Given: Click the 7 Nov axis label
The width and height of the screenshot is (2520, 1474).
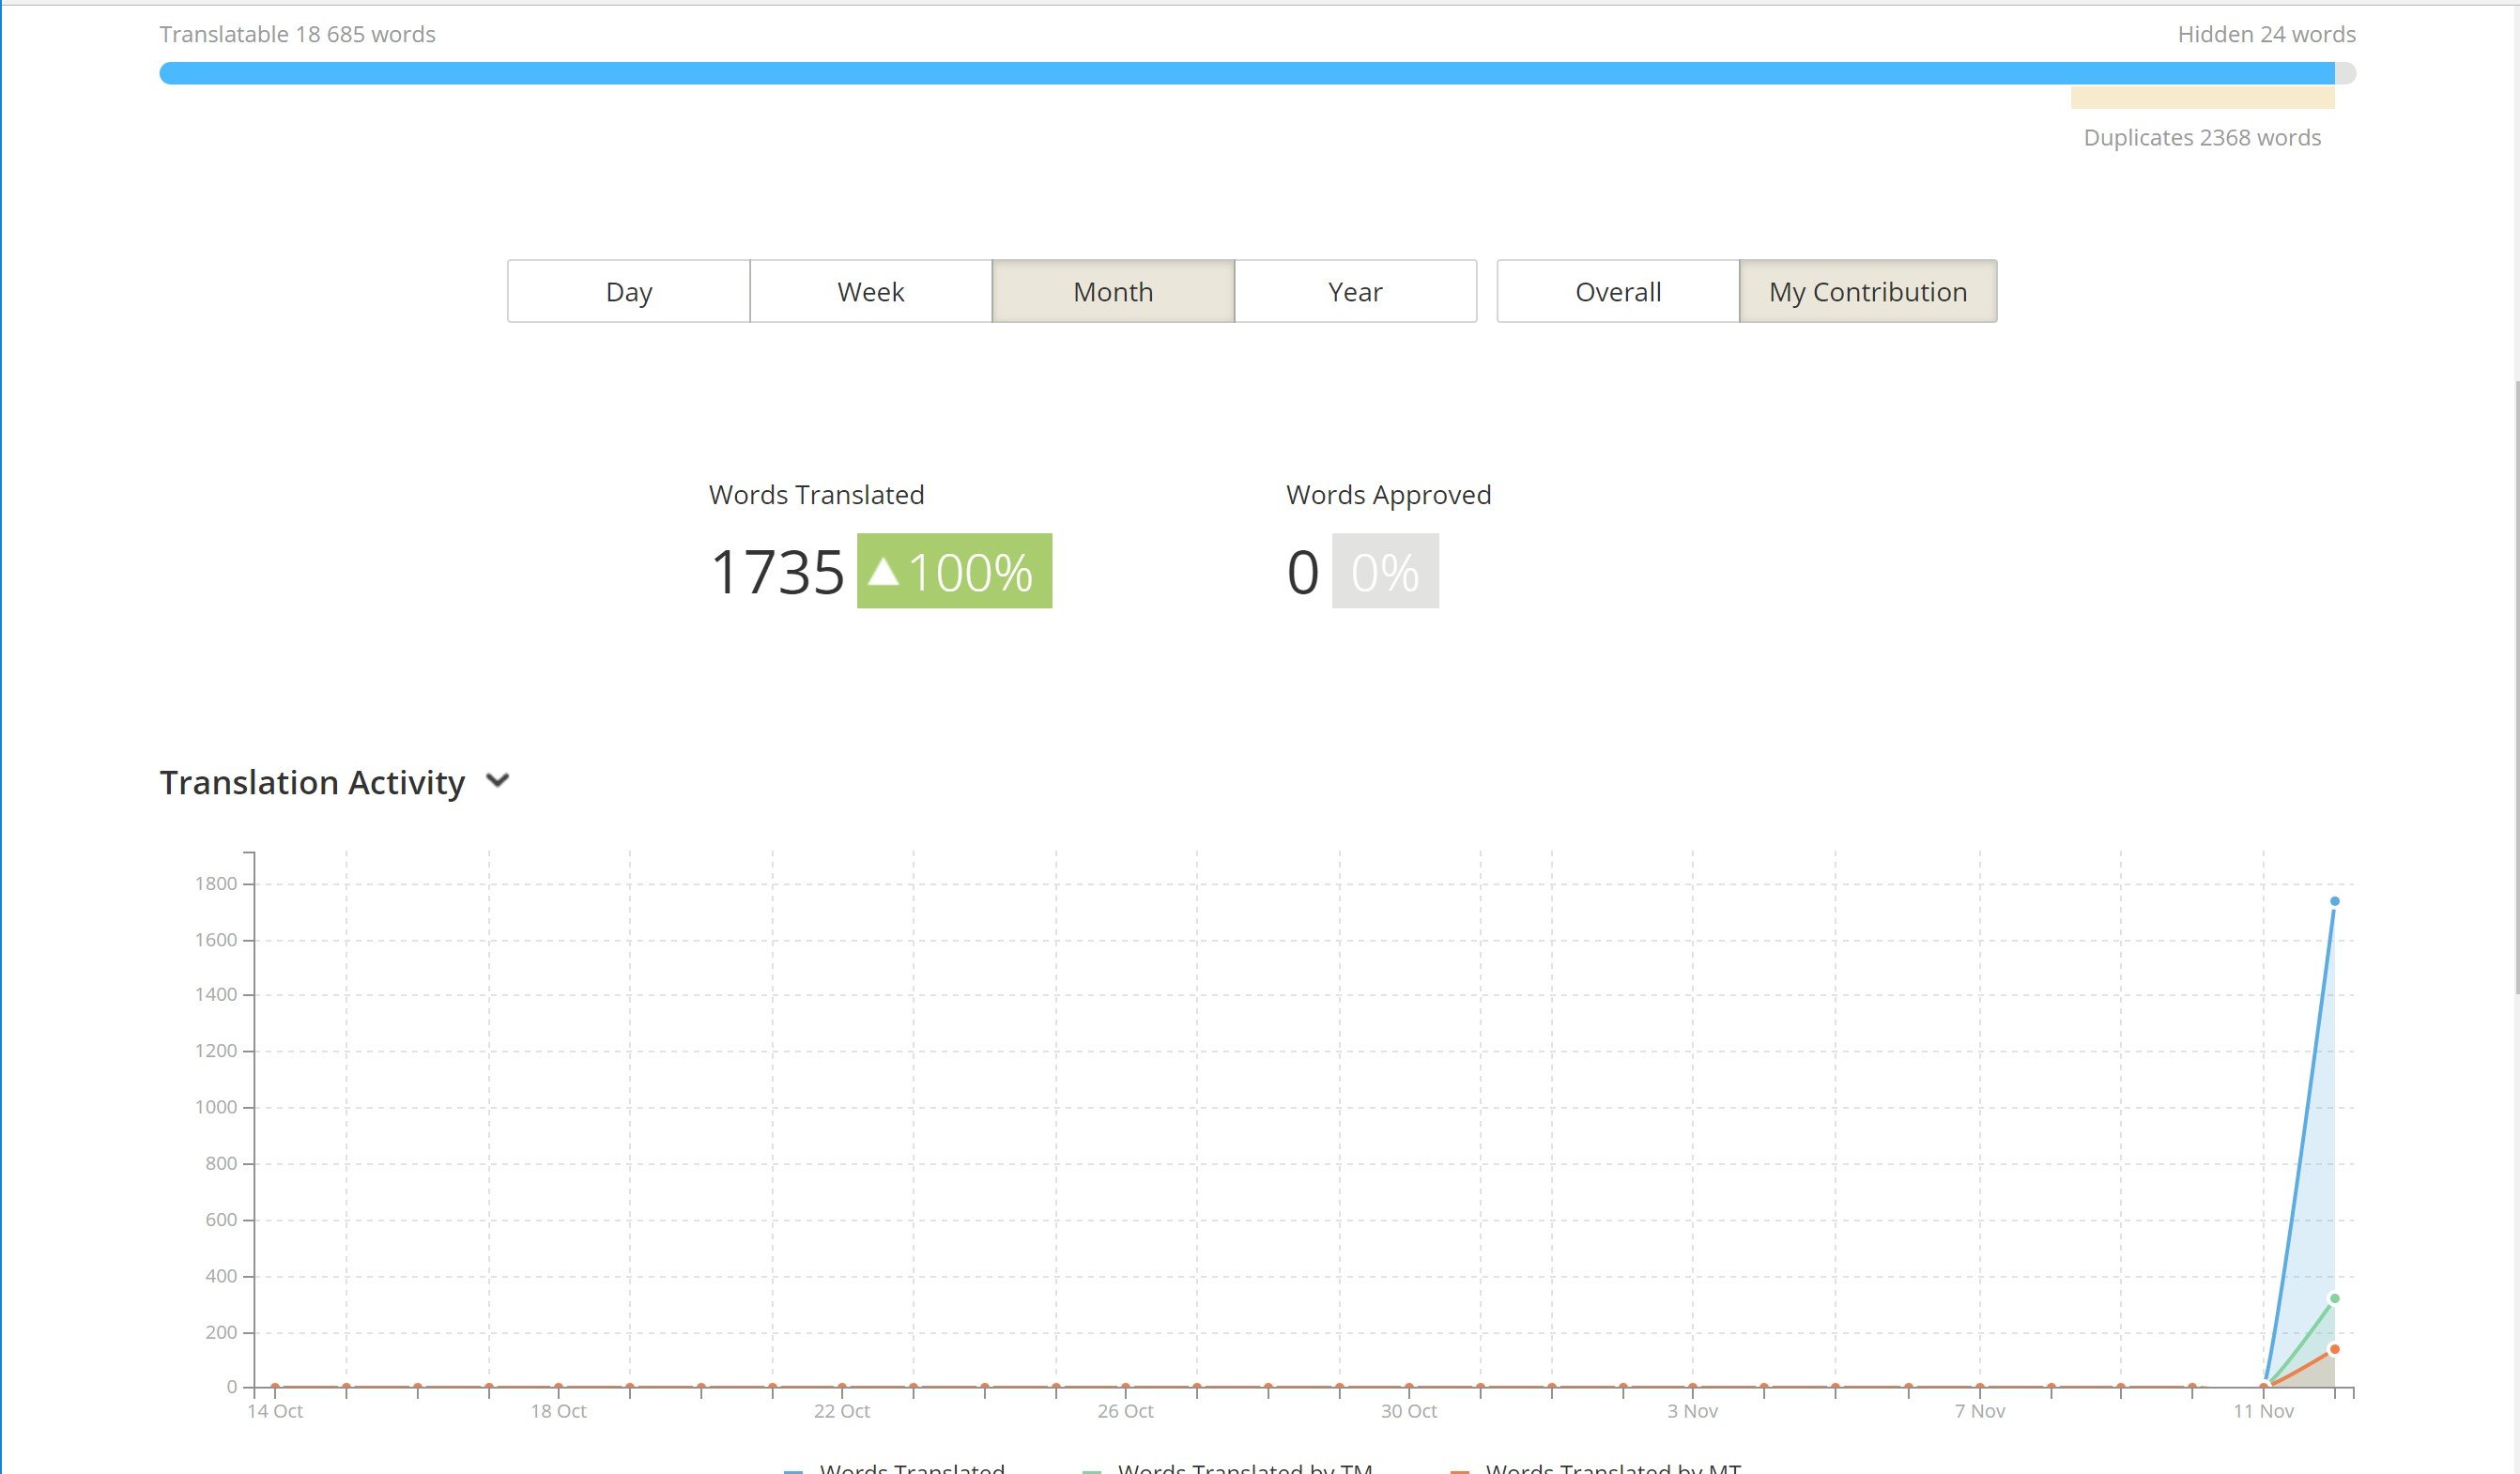Looking at the screenshot, I should pyautogui.click(x=1980, y=1411).
